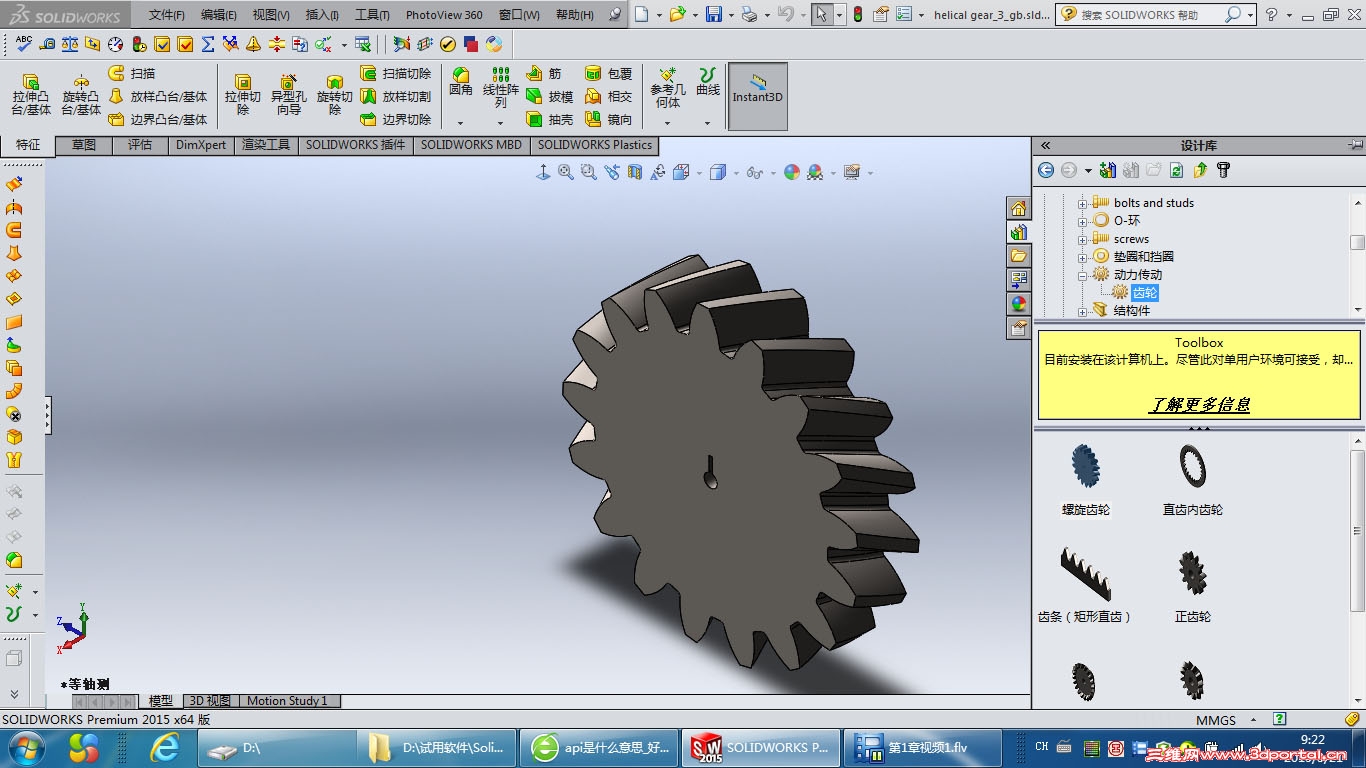Click the 拉伸凸台/基体 extrude boss tool

(30, 94)
